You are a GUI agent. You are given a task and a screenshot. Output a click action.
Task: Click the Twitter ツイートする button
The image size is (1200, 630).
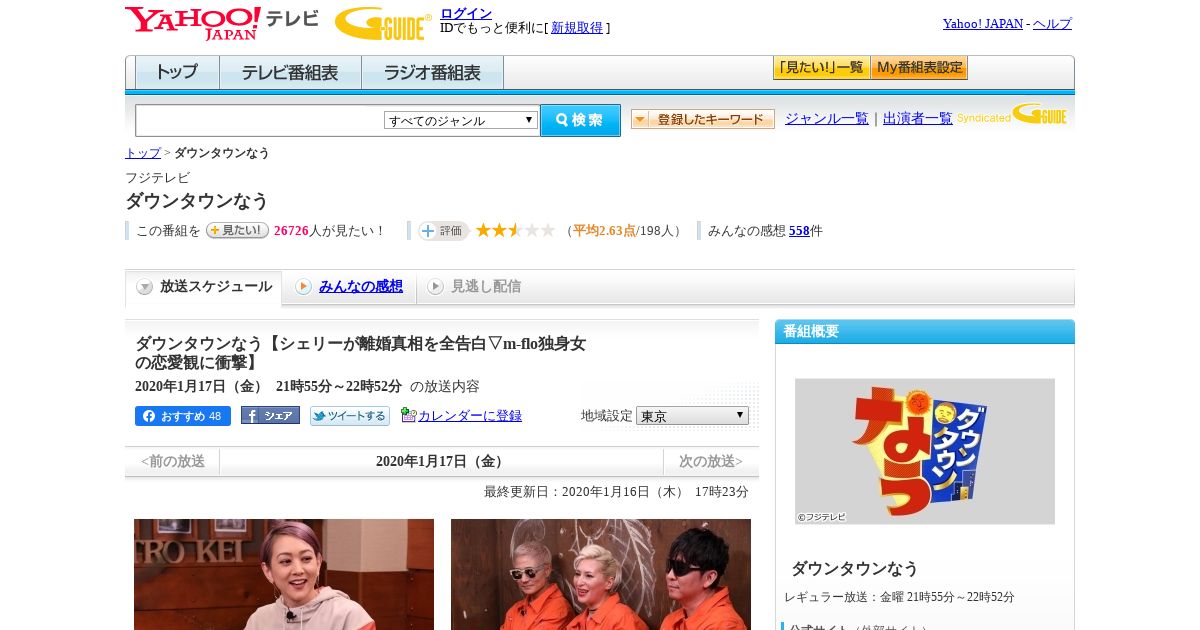349,416
